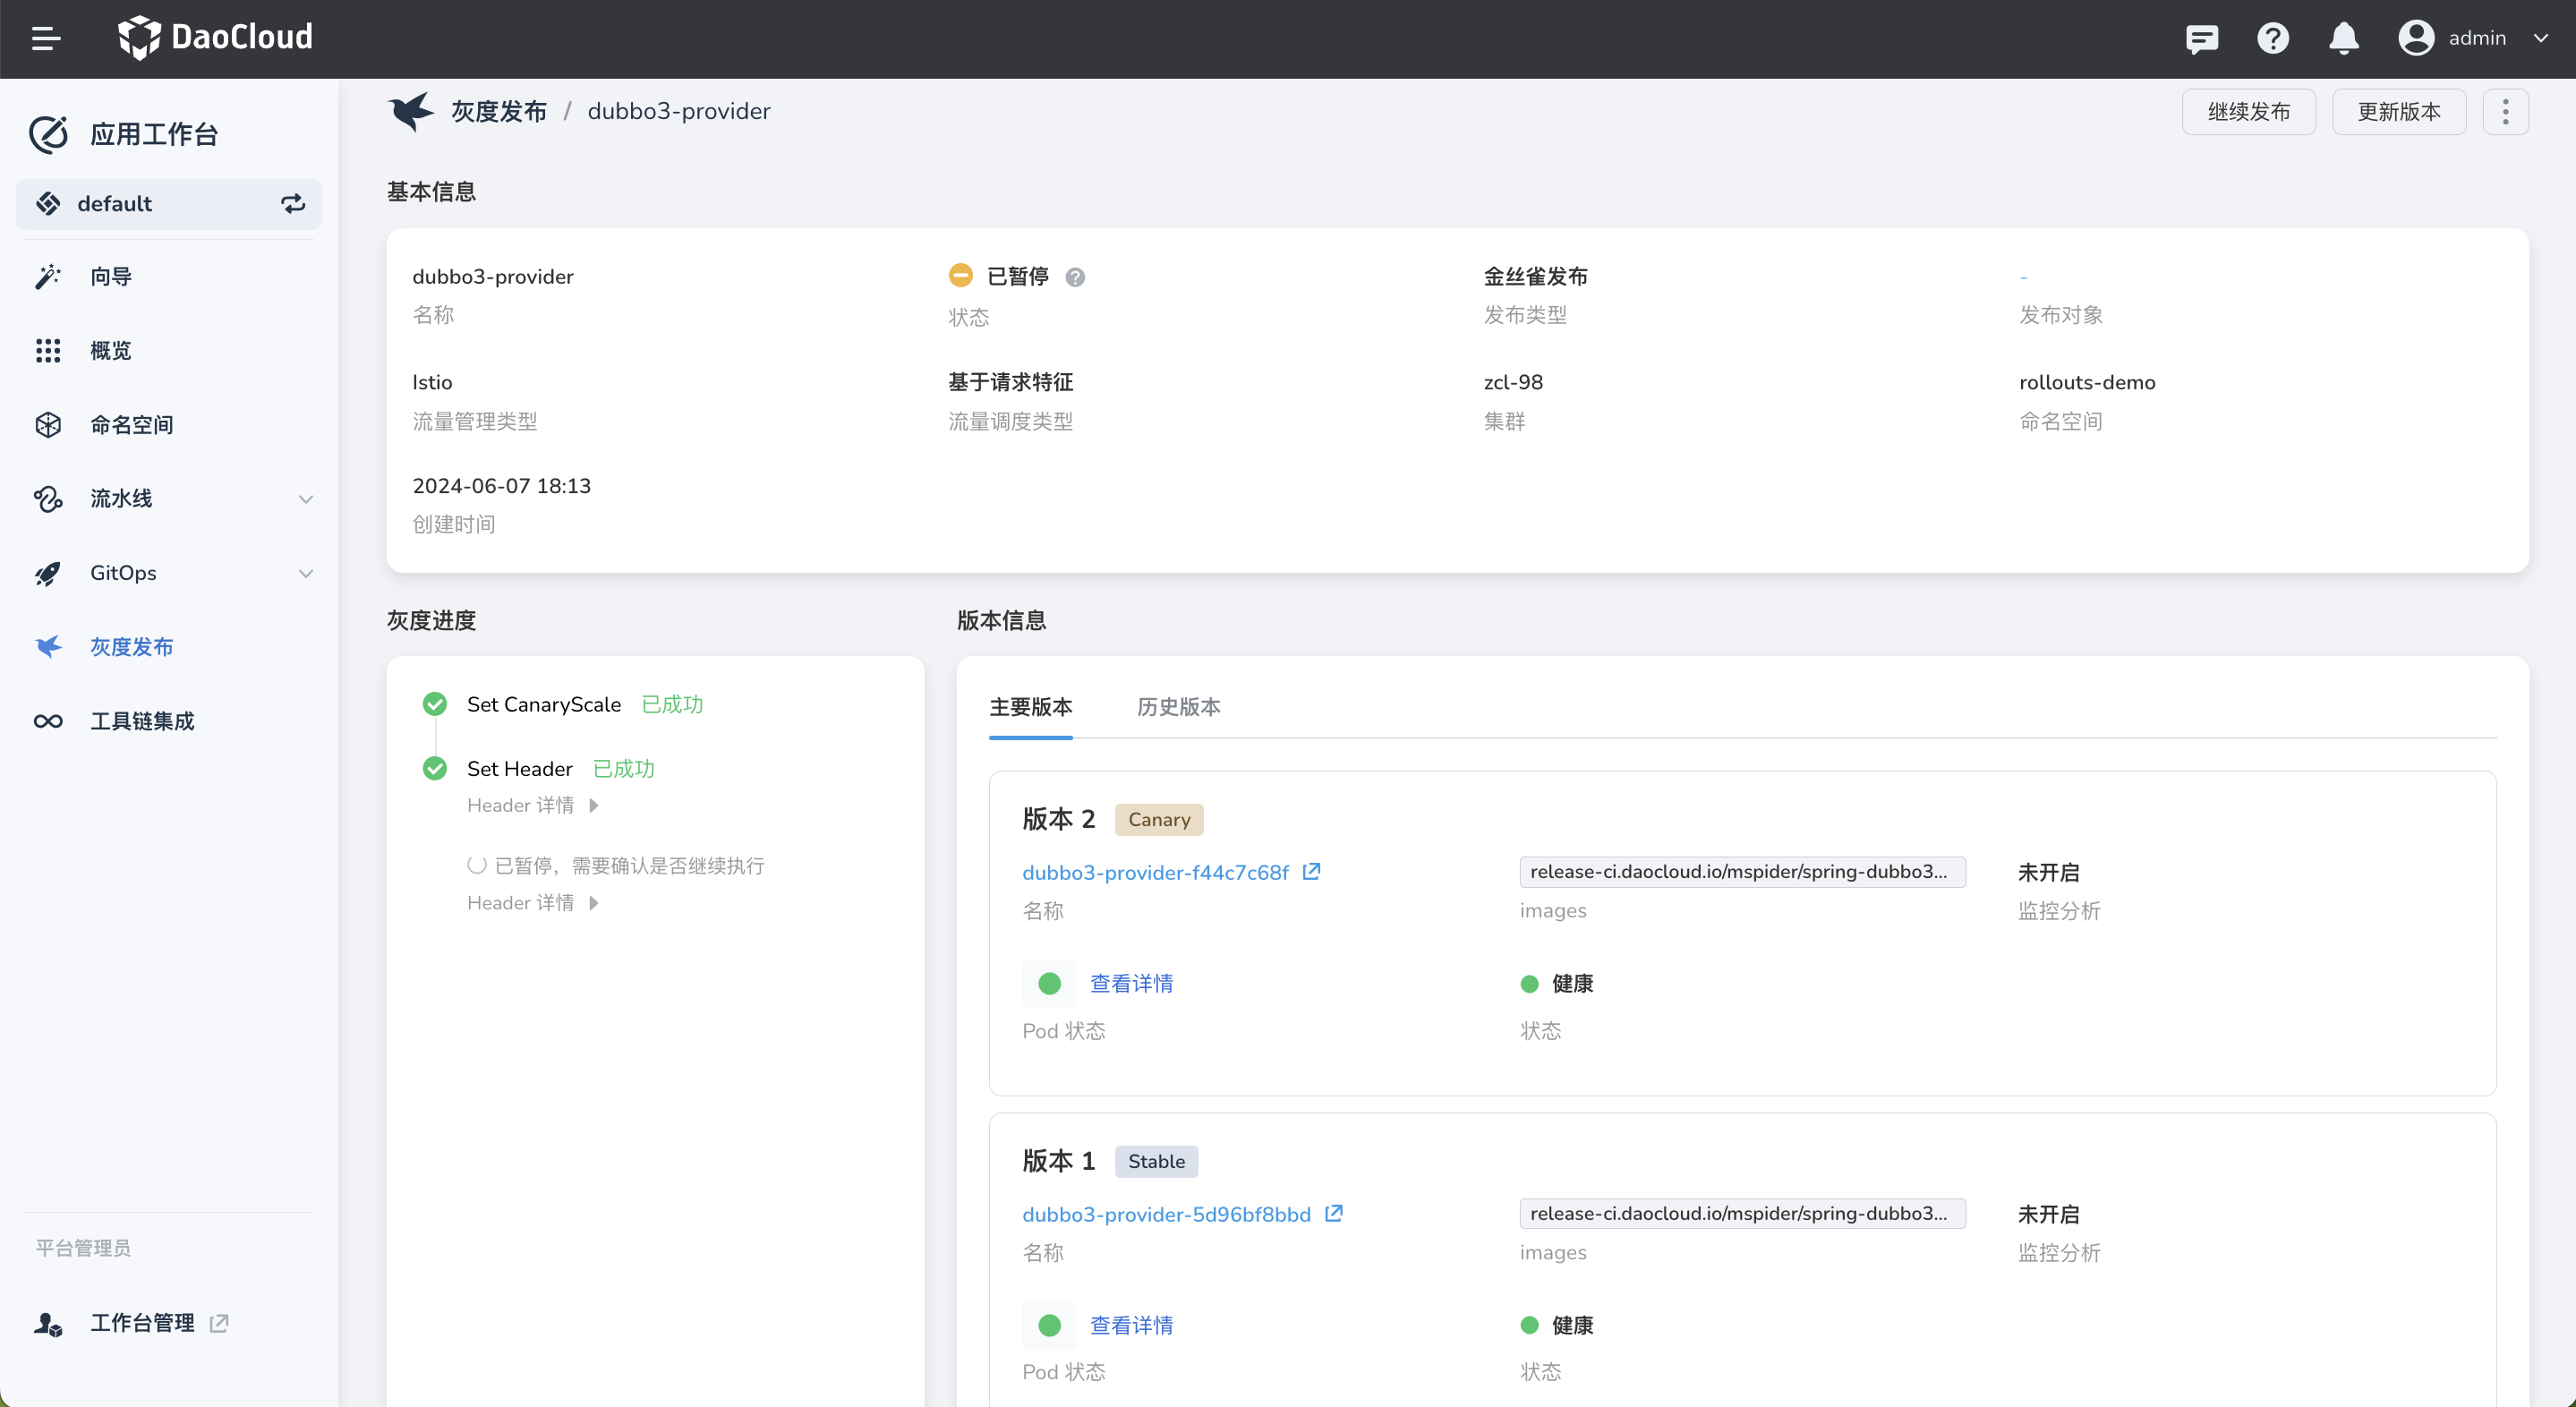Open 工作台管理 in sidebar

pos(142,1322)
